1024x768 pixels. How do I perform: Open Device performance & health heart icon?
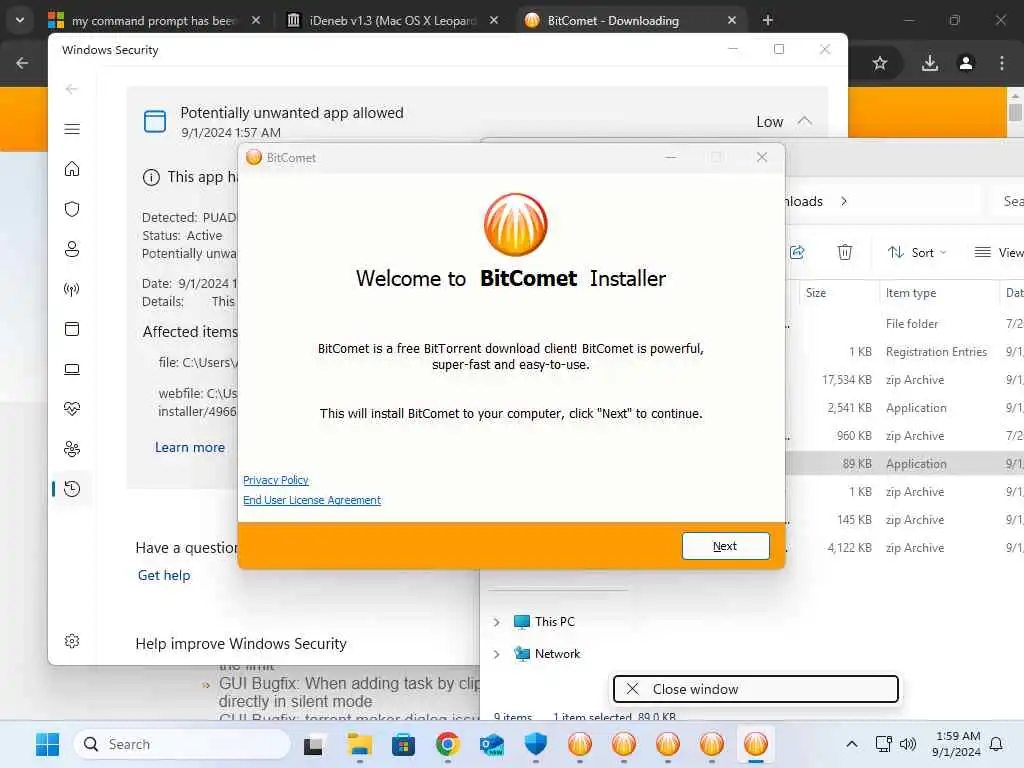pos(72,409)
